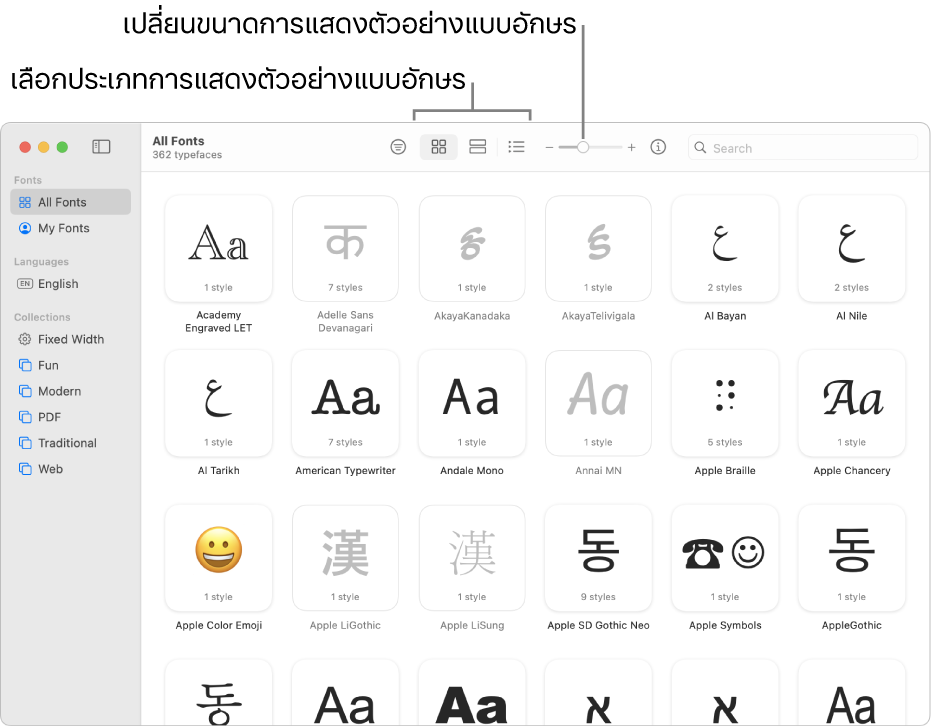Open the Modern collection

tap(70, 391)
